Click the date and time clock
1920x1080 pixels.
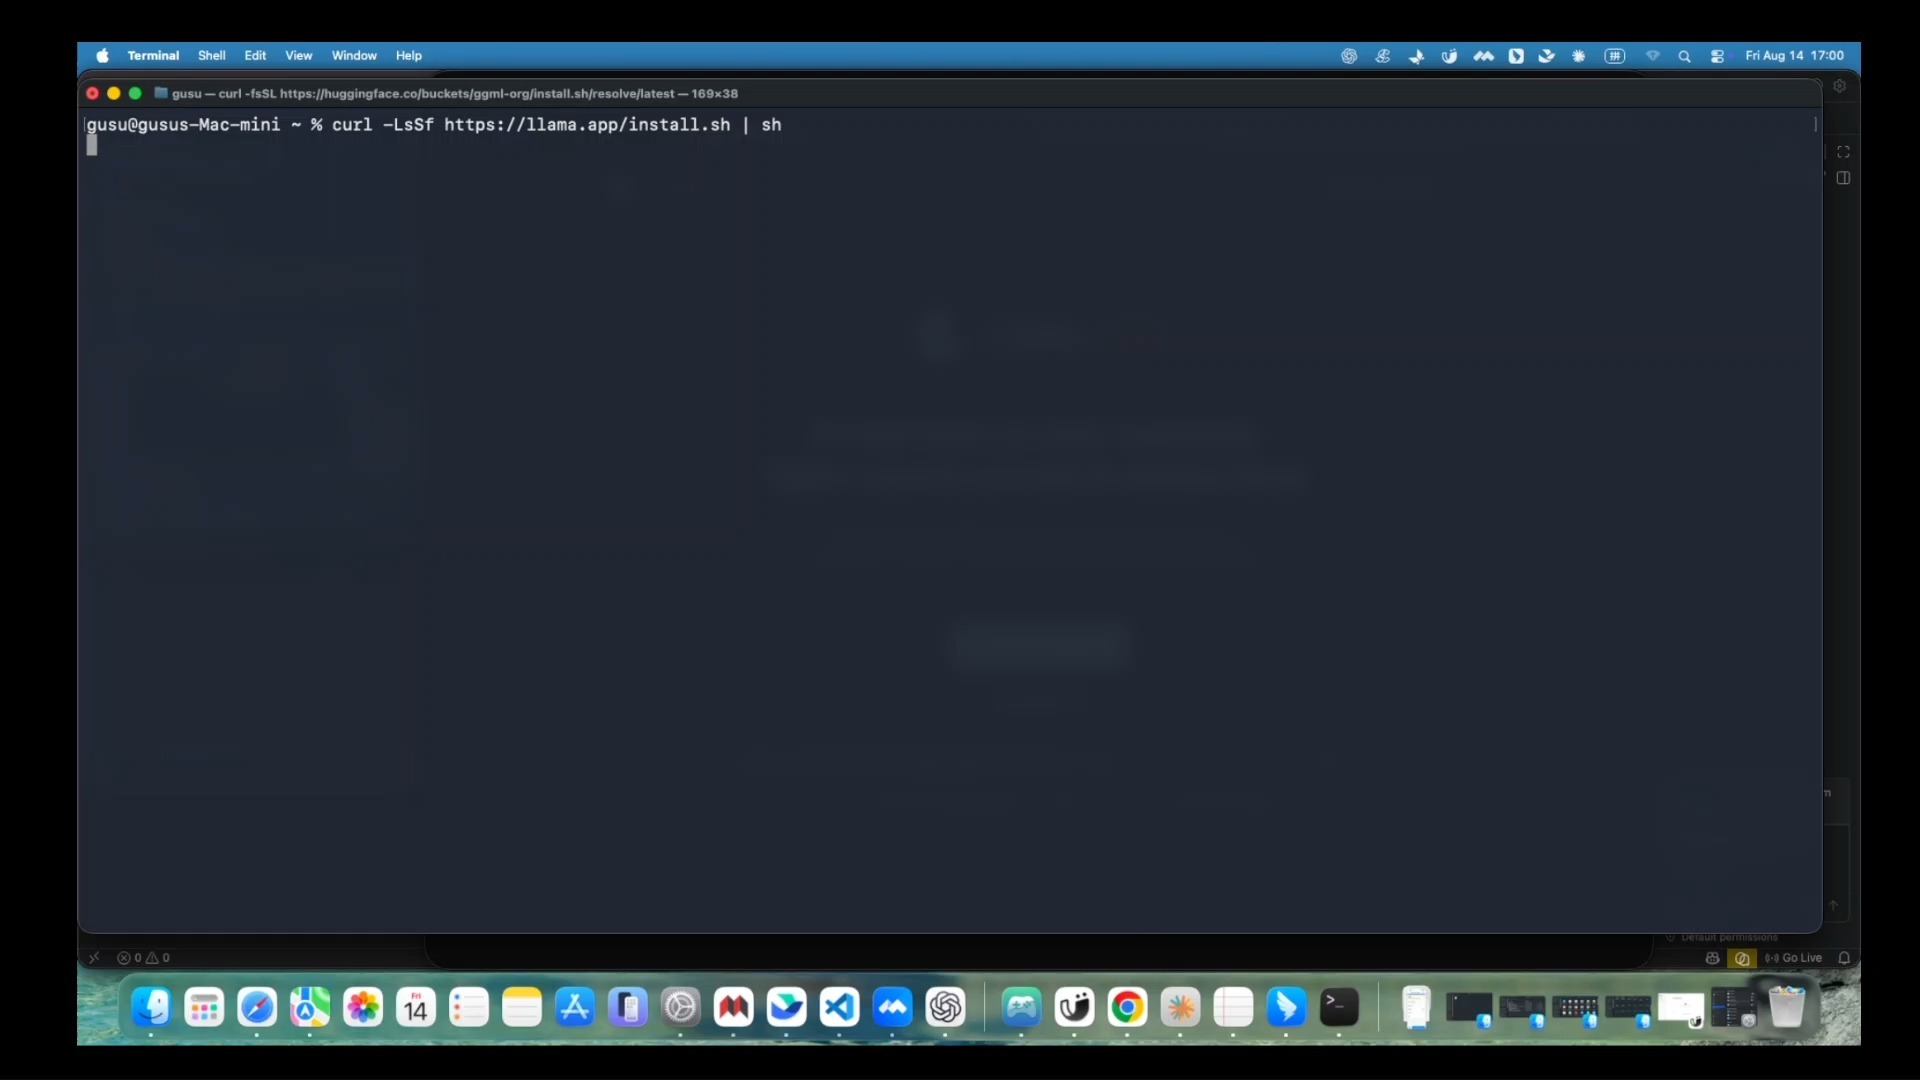[x=1795, y=56]
